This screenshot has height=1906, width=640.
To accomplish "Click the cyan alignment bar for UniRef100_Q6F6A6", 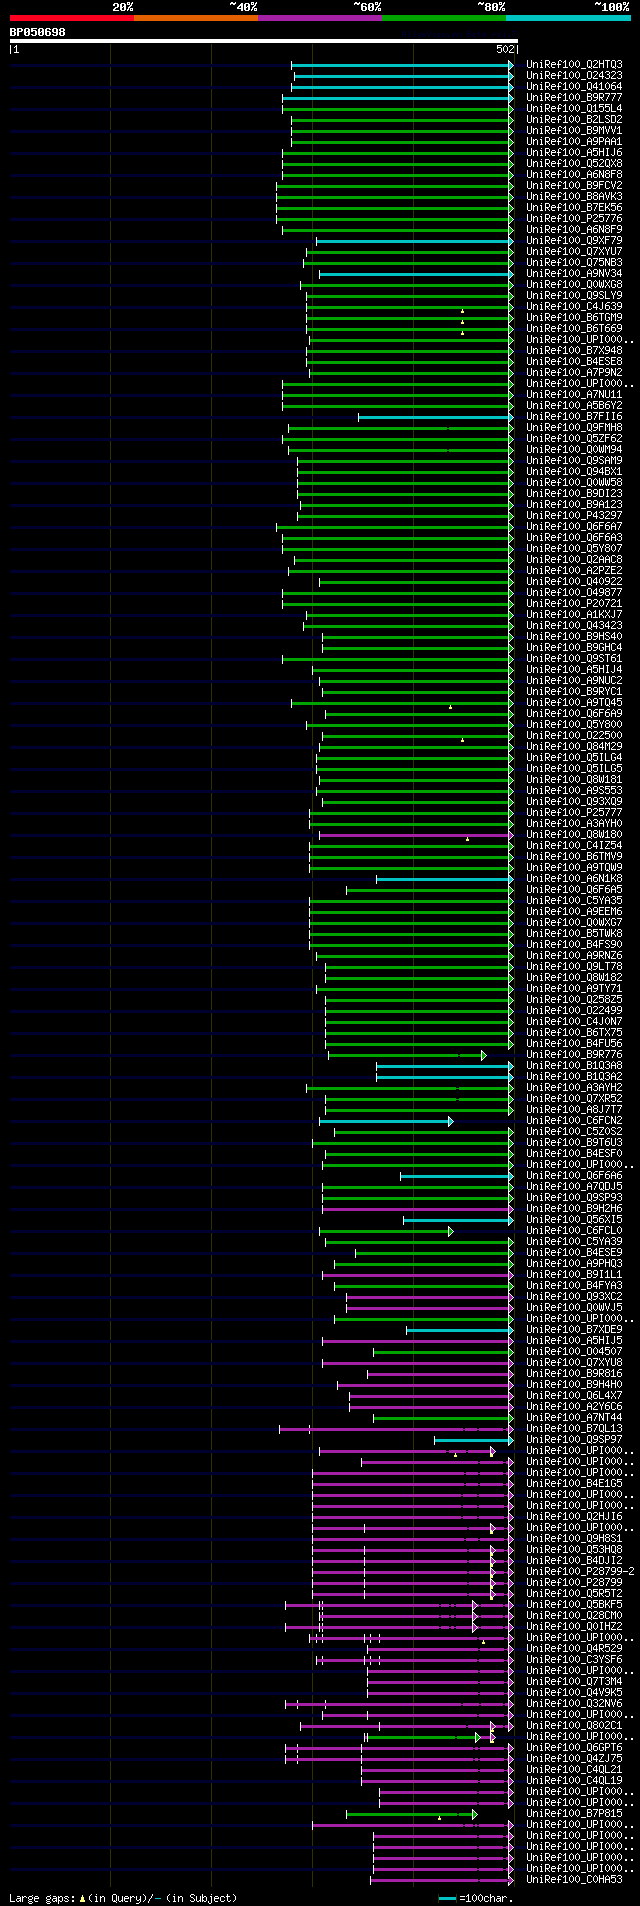I will 455,1176.
